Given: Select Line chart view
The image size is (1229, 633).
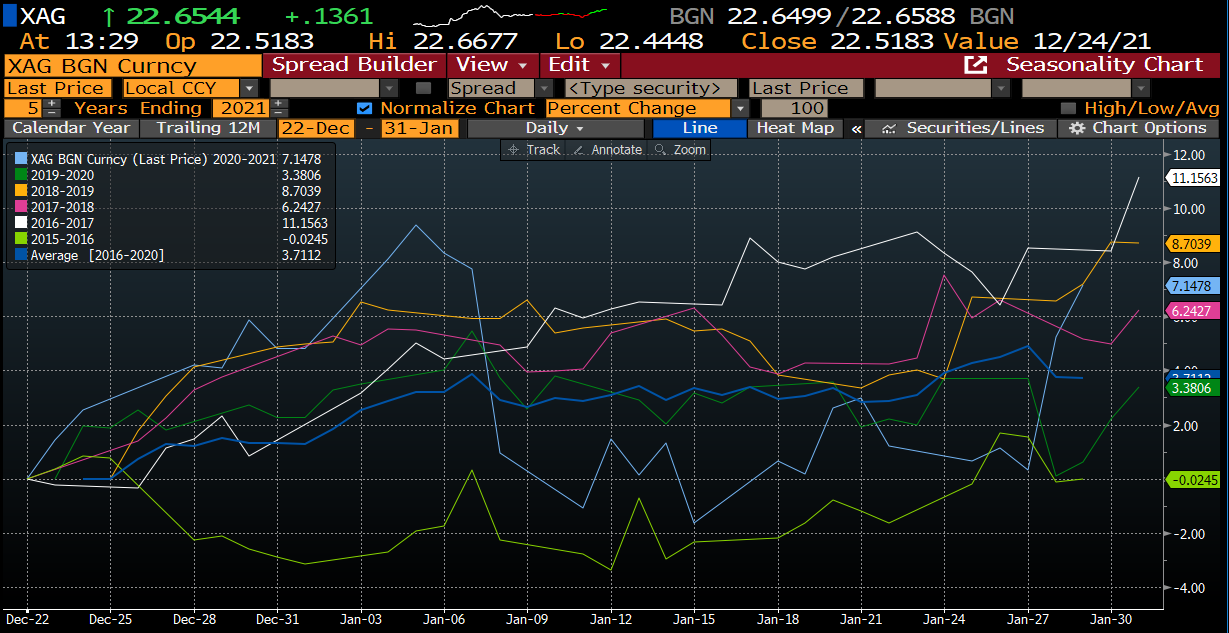Looking at the screenshot, I should click(x=700, y=128).
